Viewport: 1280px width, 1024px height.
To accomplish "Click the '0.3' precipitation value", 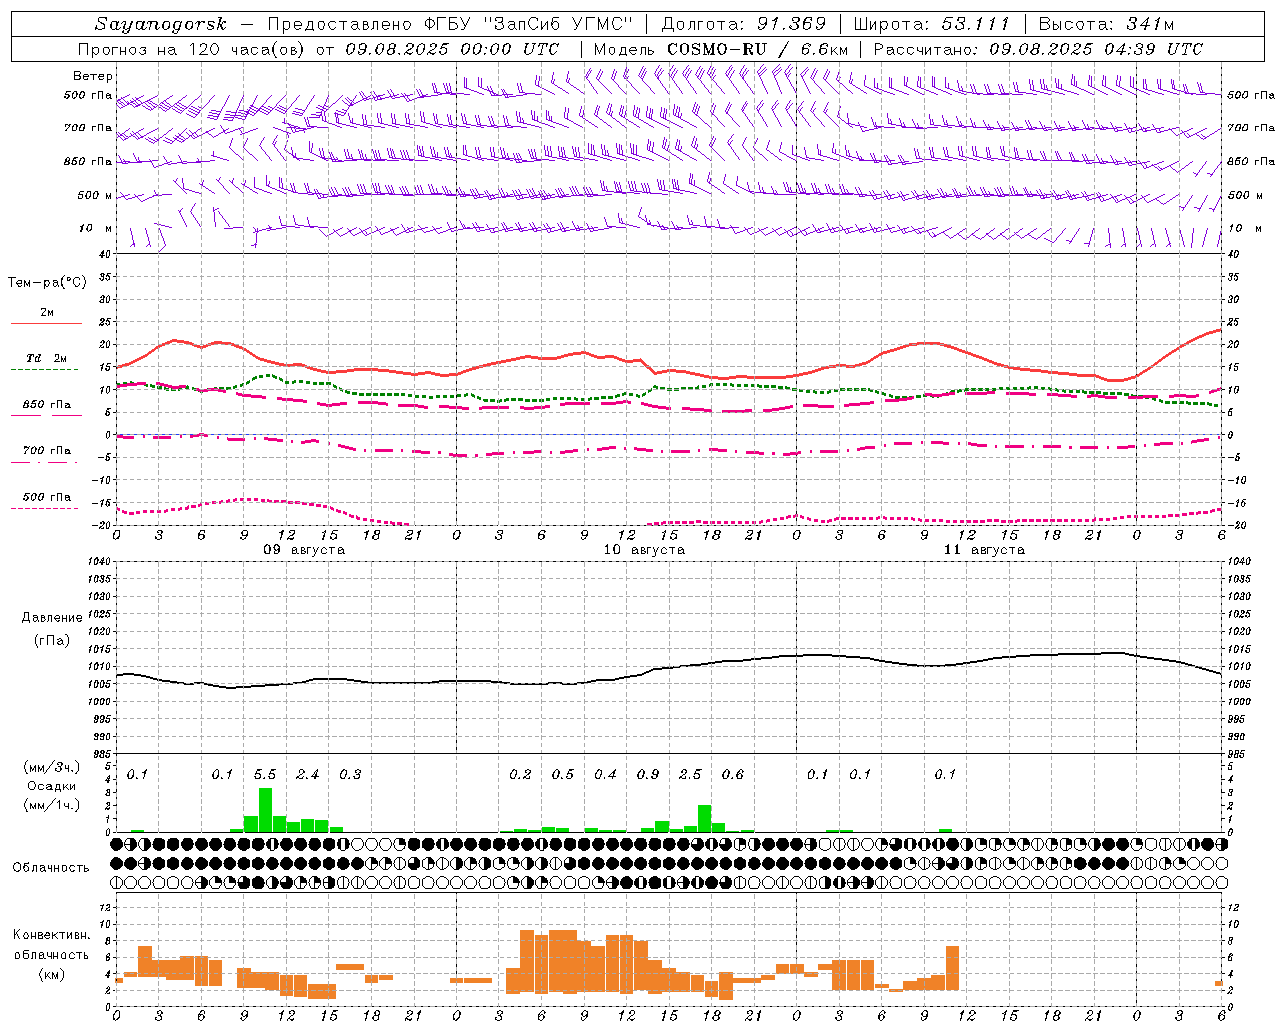I will (350, 774).
